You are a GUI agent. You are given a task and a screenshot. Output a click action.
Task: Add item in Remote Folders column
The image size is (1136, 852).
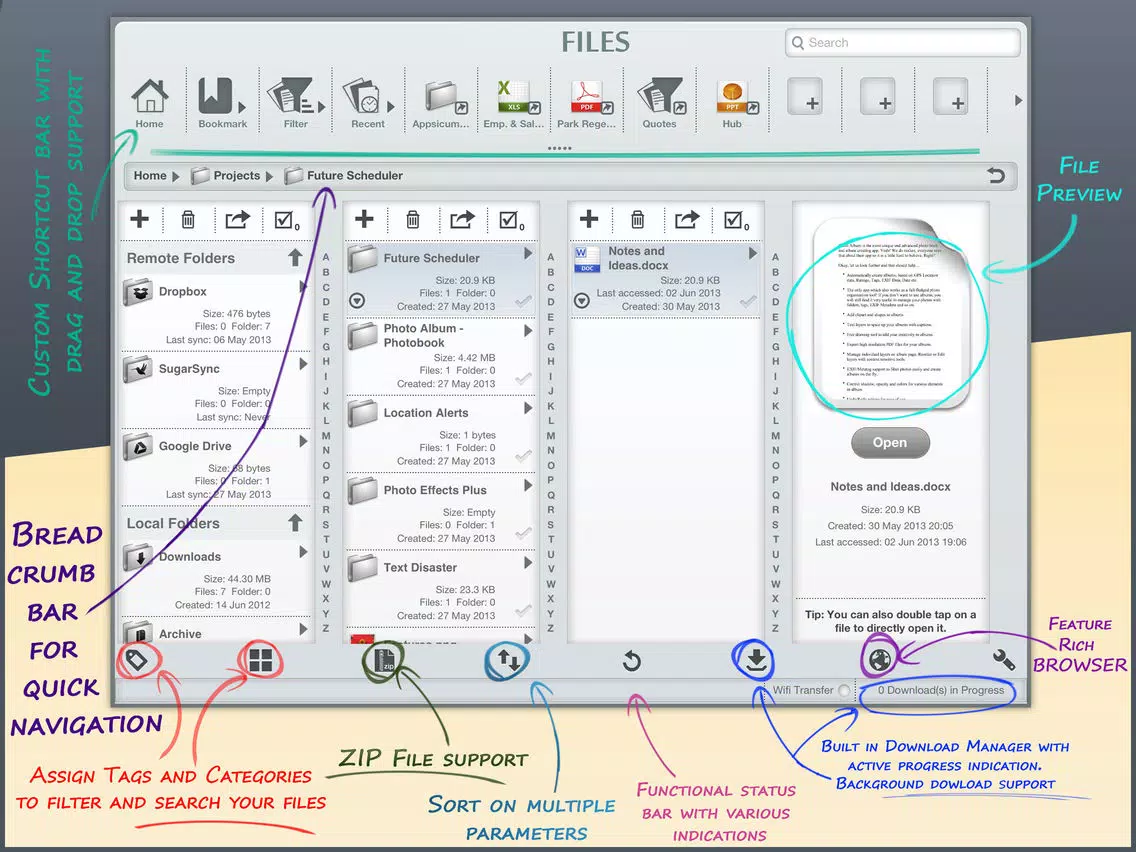pos(139,219)
